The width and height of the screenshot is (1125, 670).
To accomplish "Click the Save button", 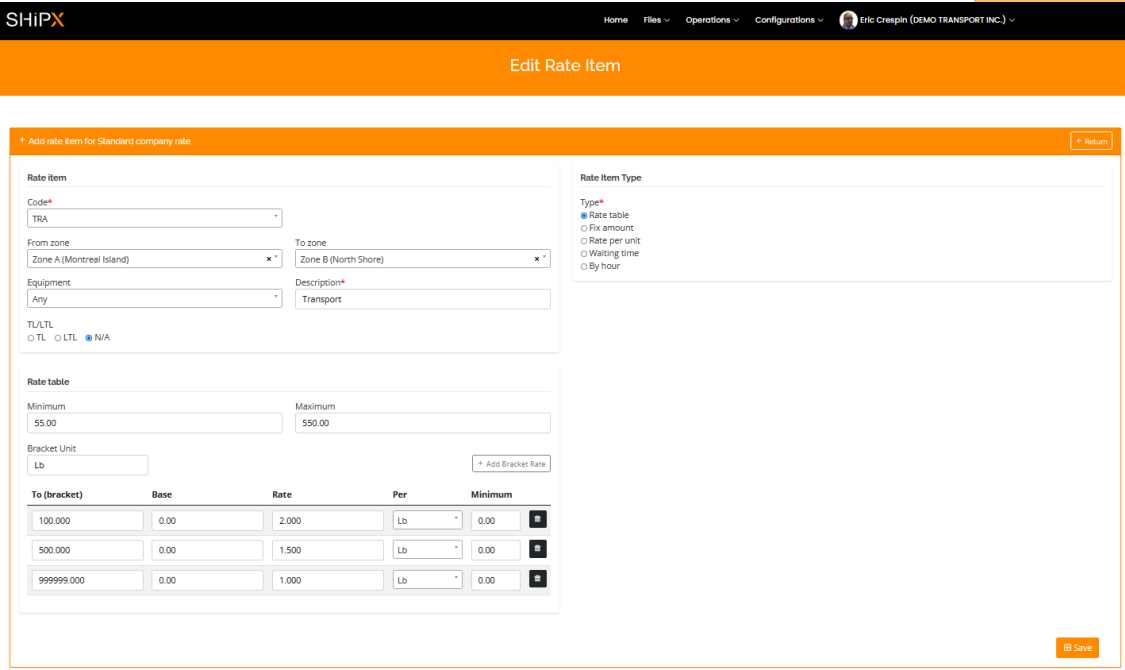I will 1077,648.
